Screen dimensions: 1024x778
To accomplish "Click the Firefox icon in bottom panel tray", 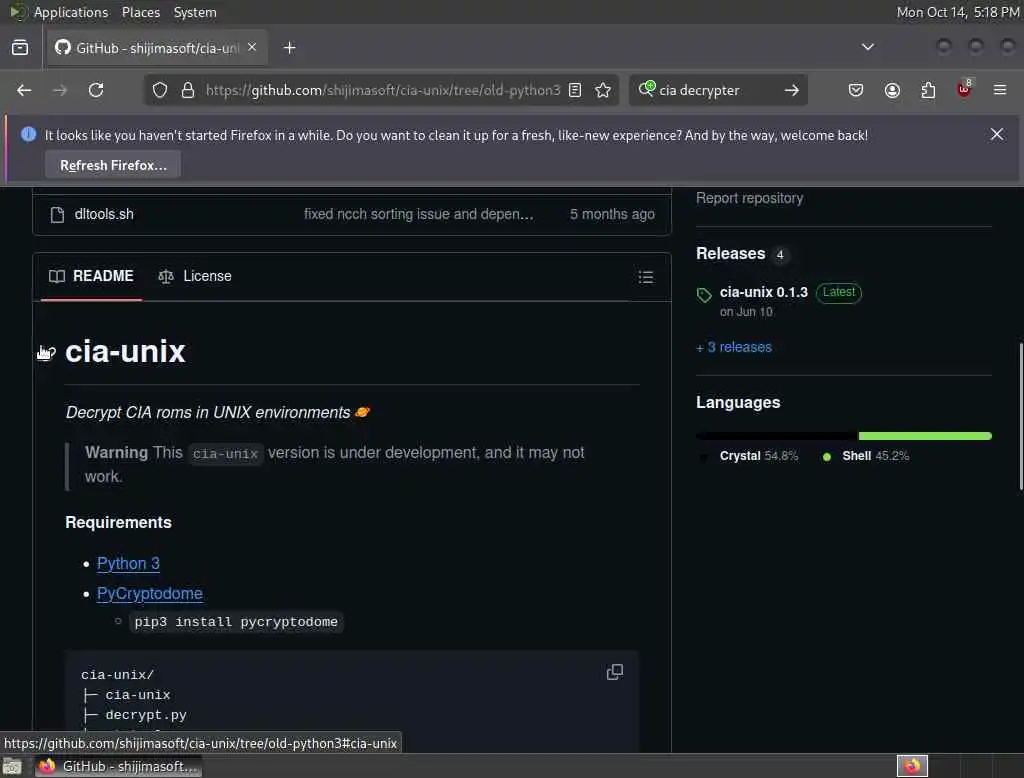I will pyautogui.click(x=912, y=766).
